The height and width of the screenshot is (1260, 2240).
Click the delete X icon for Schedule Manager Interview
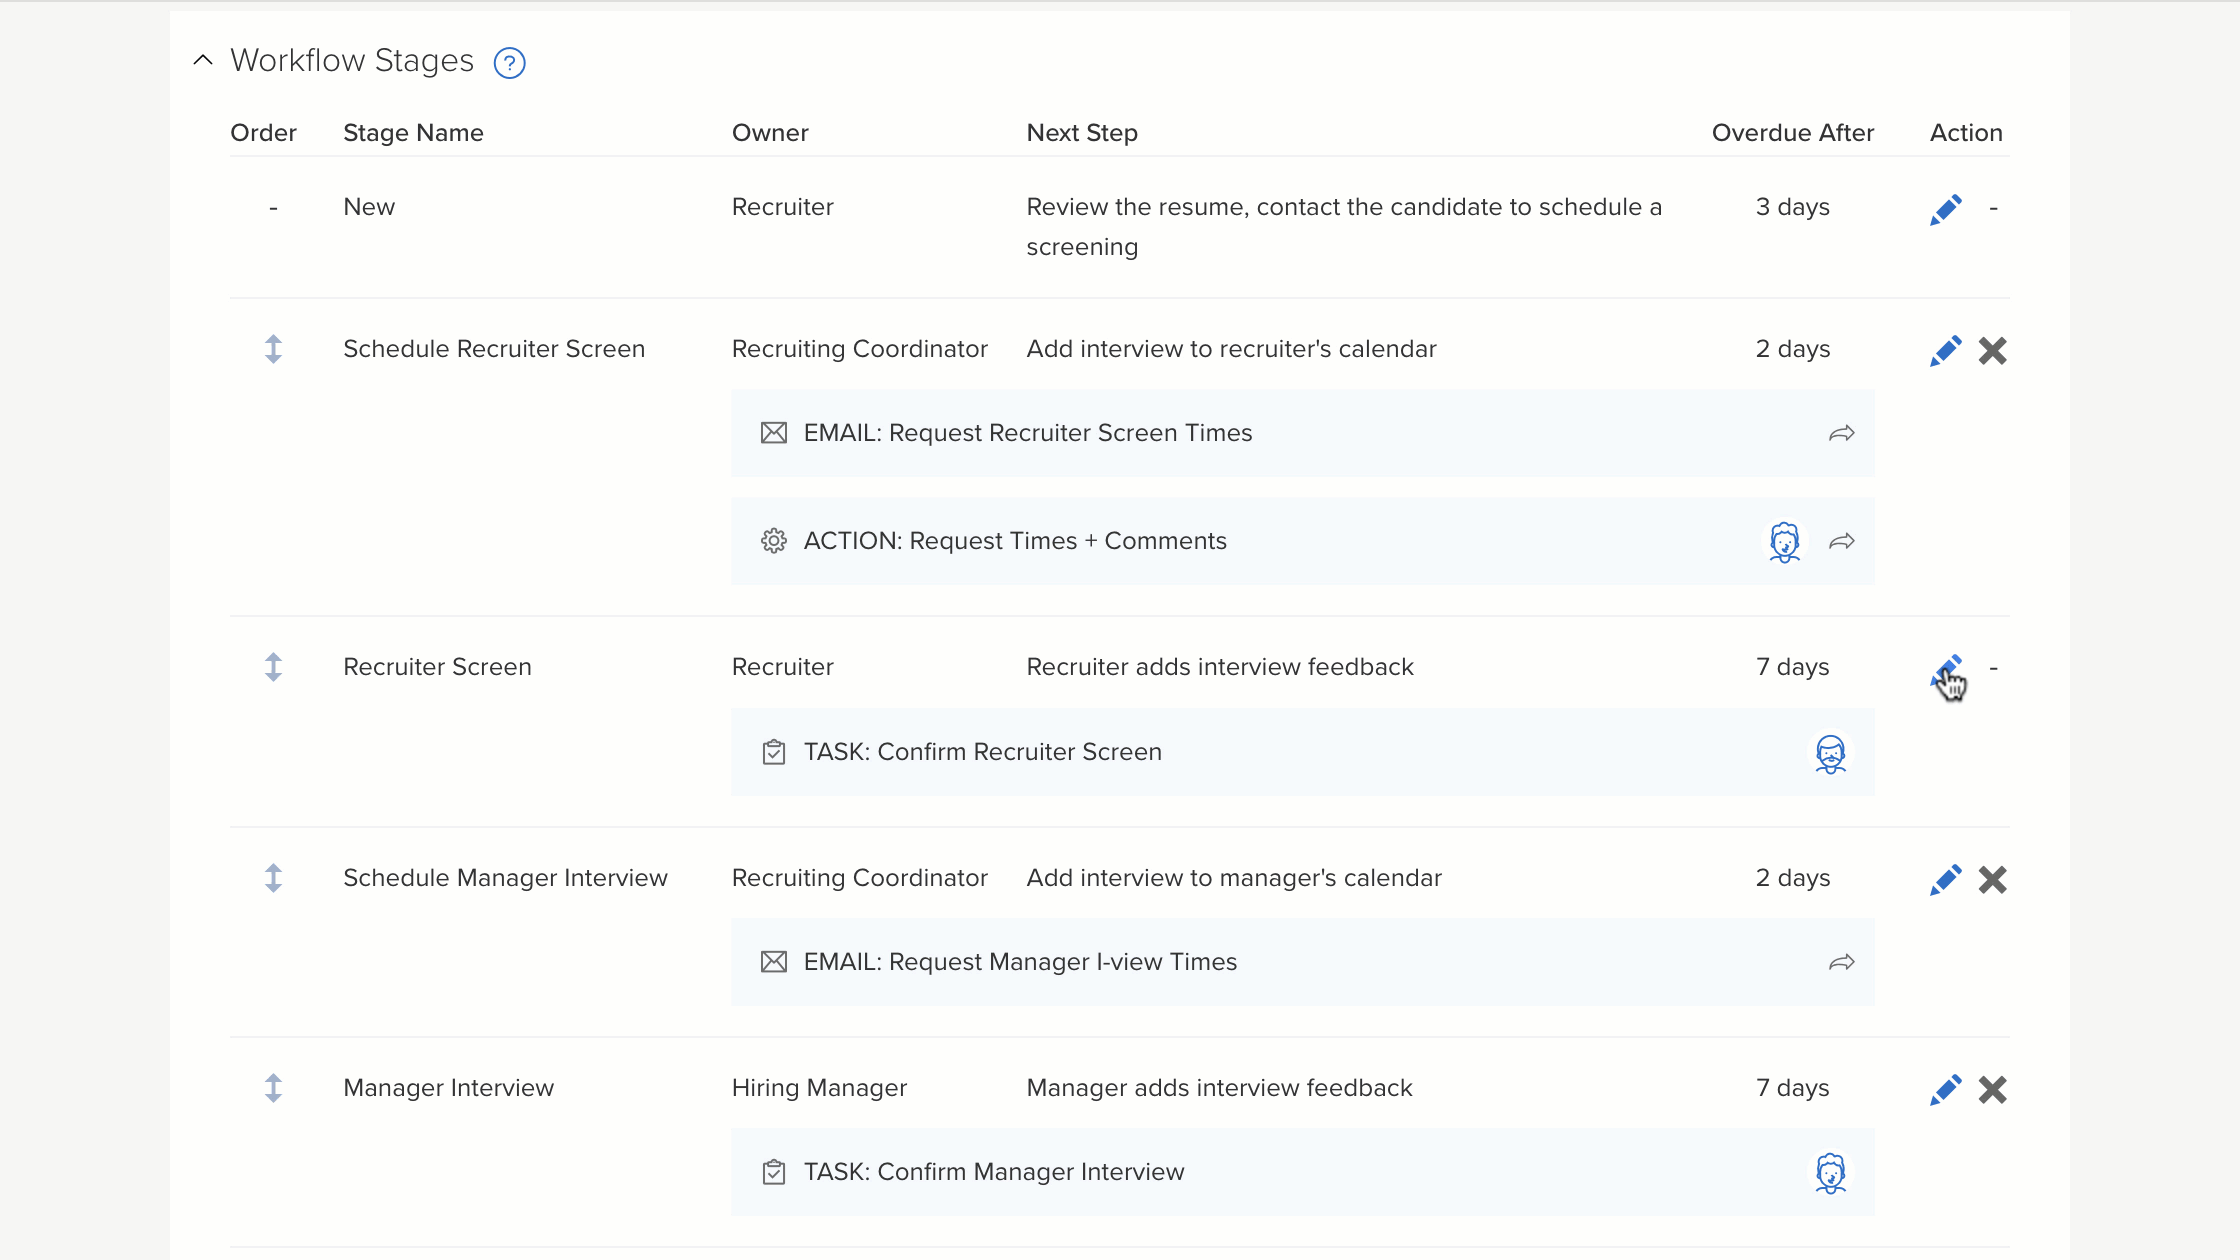[1991, 878]
